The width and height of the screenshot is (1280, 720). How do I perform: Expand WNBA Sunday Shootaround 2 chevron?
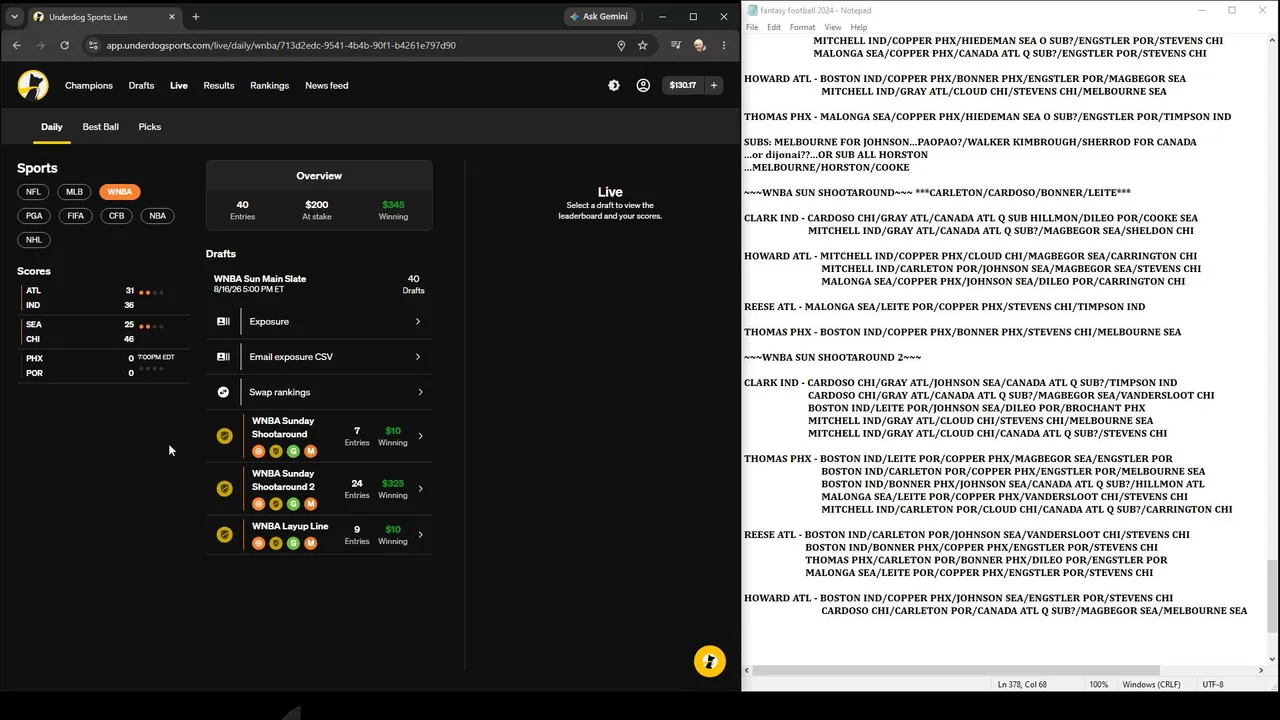coord(420,489)
